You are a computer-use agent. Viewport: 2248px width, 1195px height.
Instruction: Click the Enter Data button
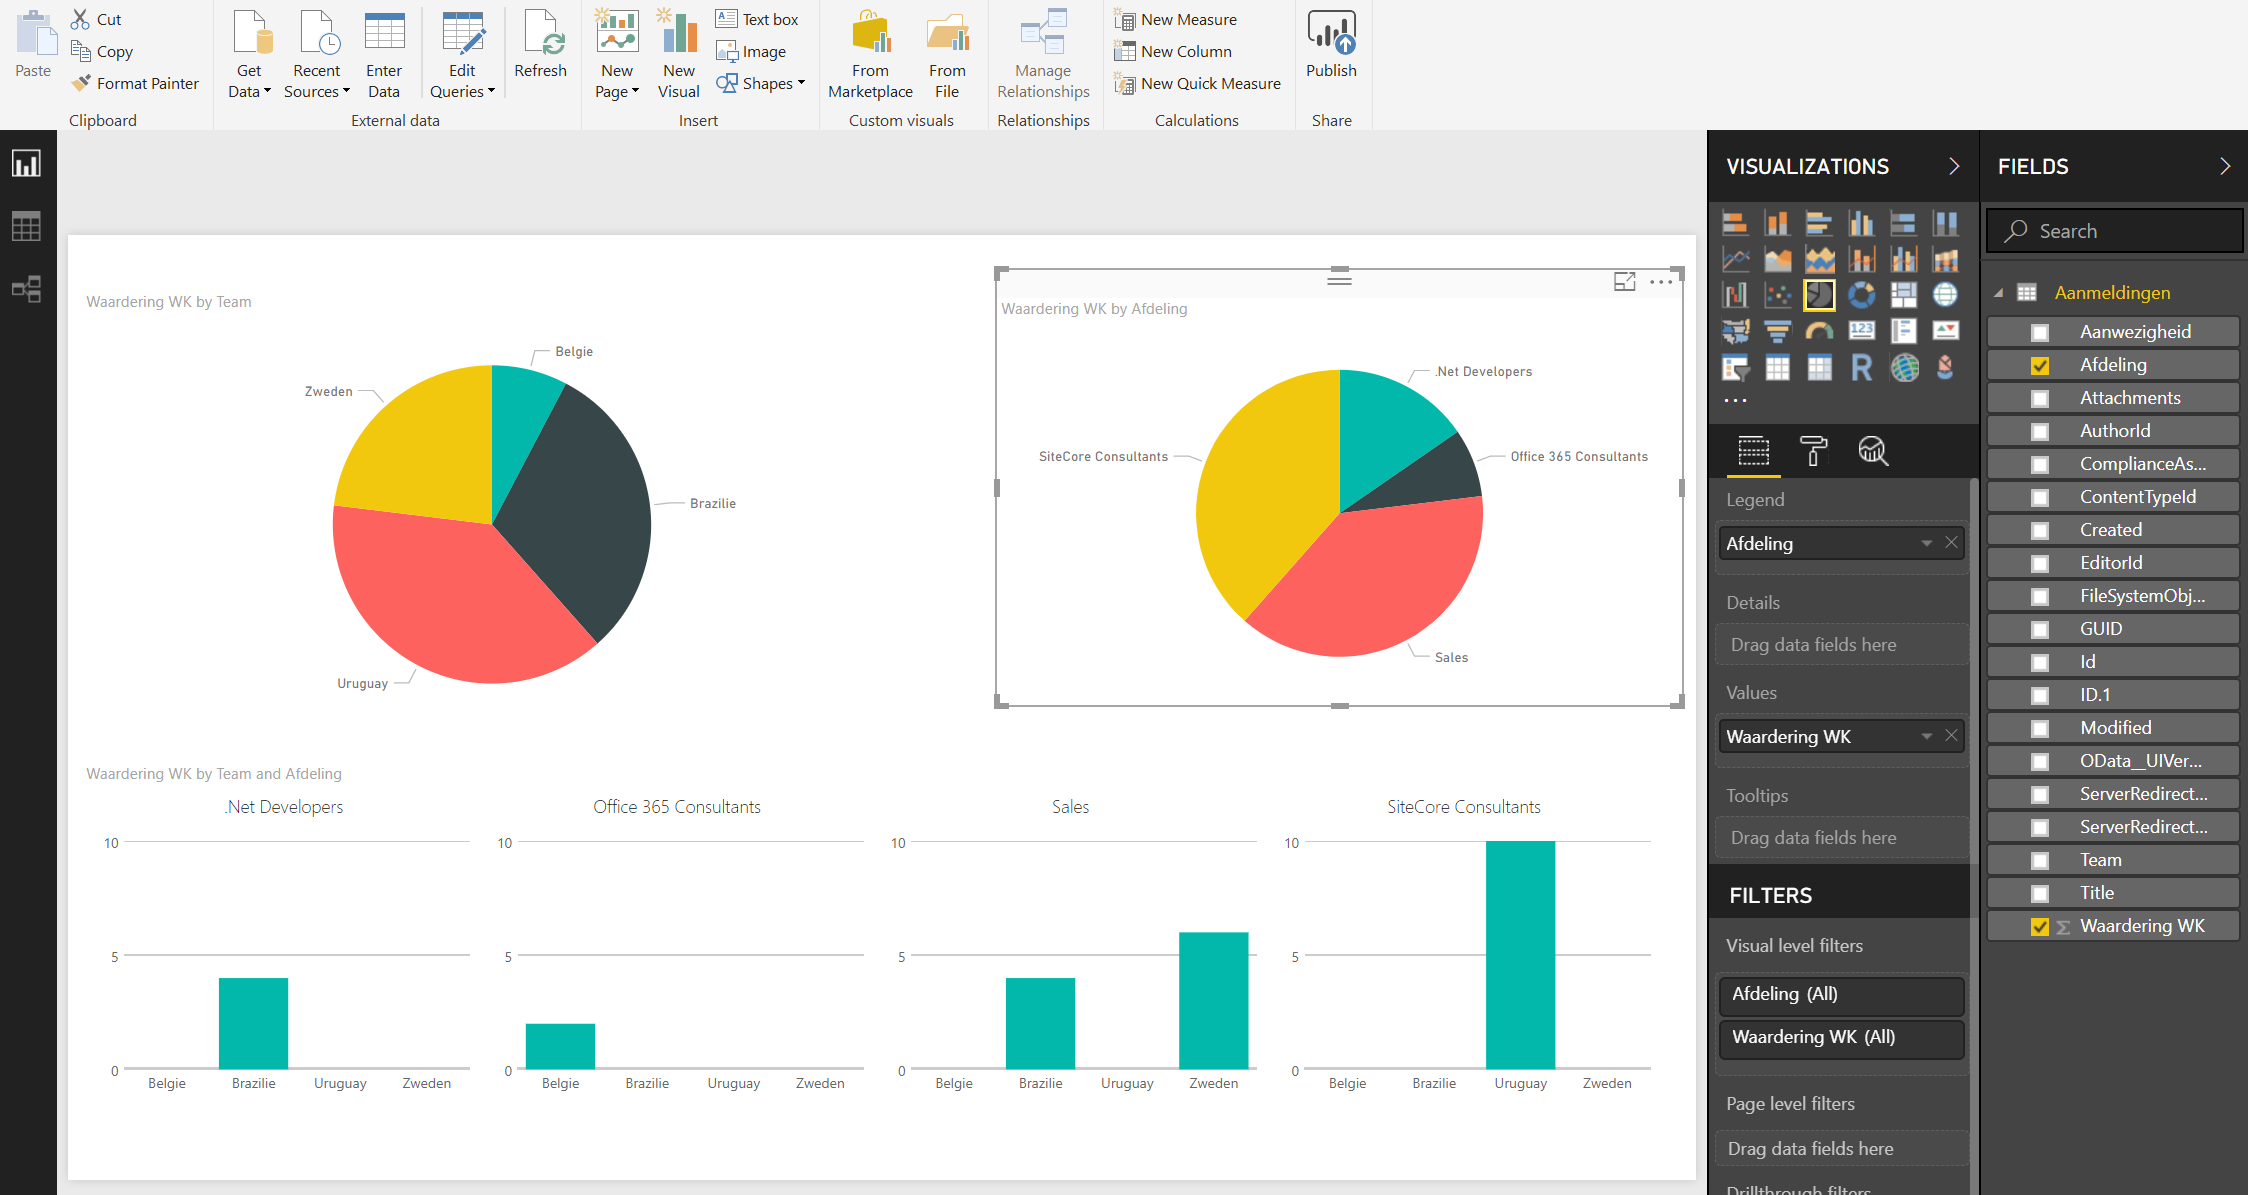(384, 55)
